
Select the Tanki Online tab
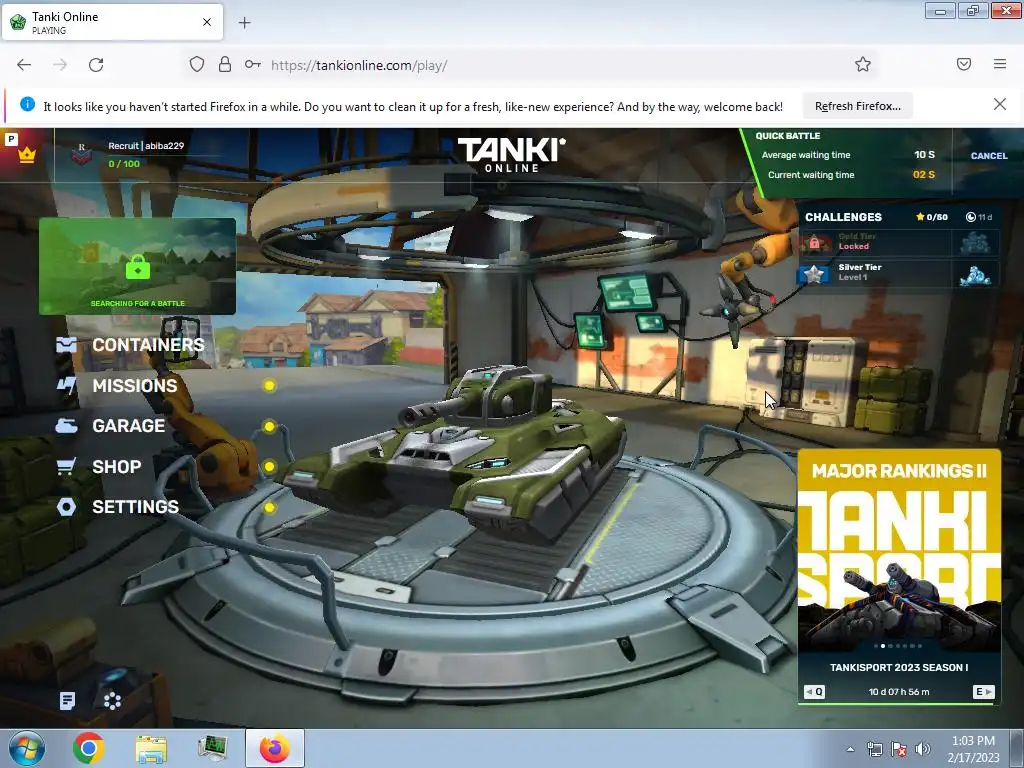tap(112, 22)
